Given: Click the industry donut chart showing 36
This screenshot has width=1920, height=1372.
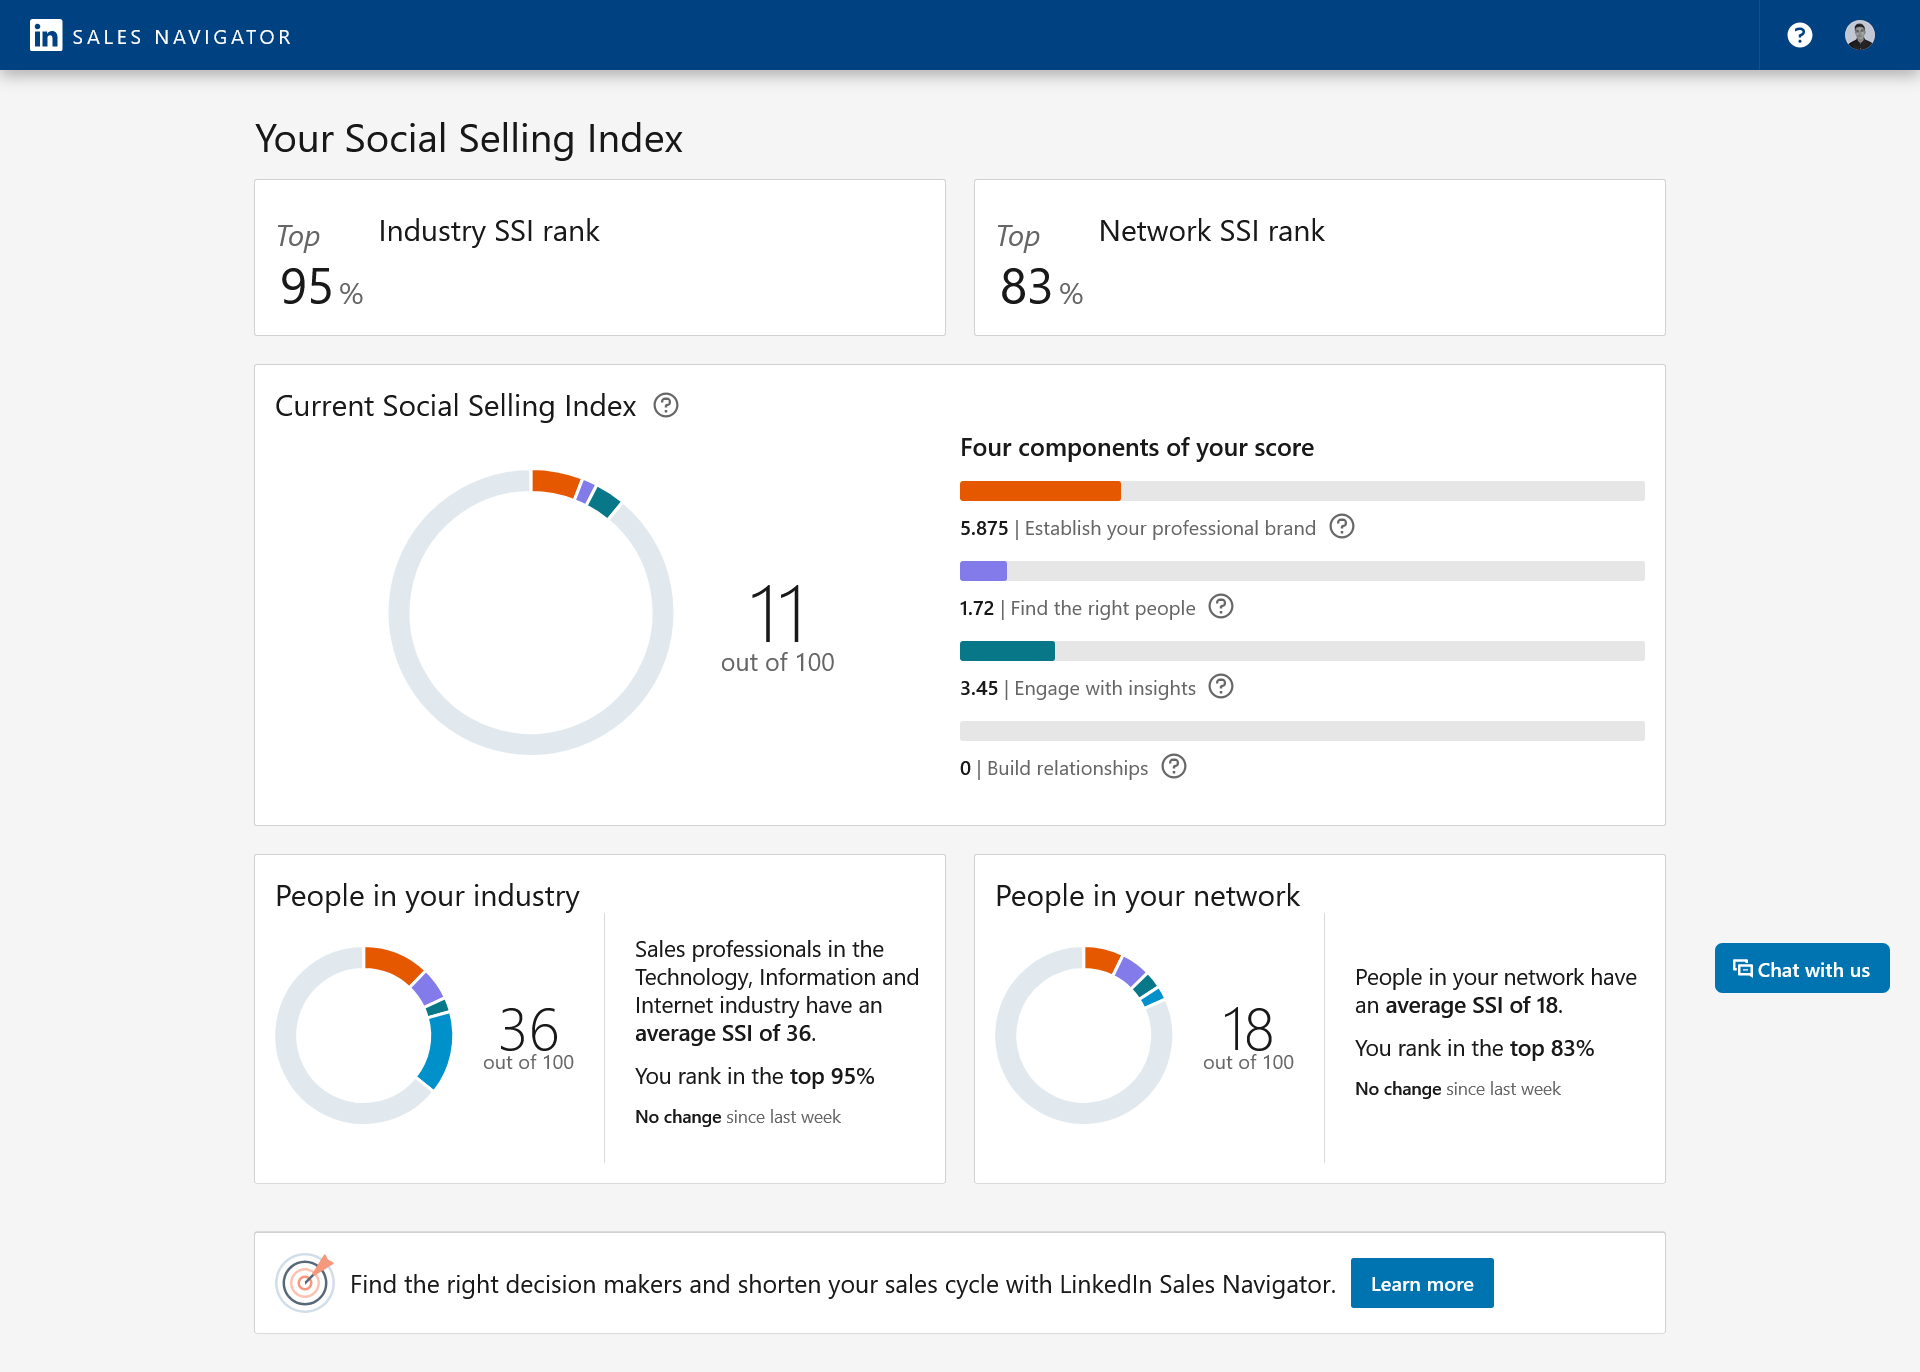Looking at the screenshot, I should tap(364, 1035).
